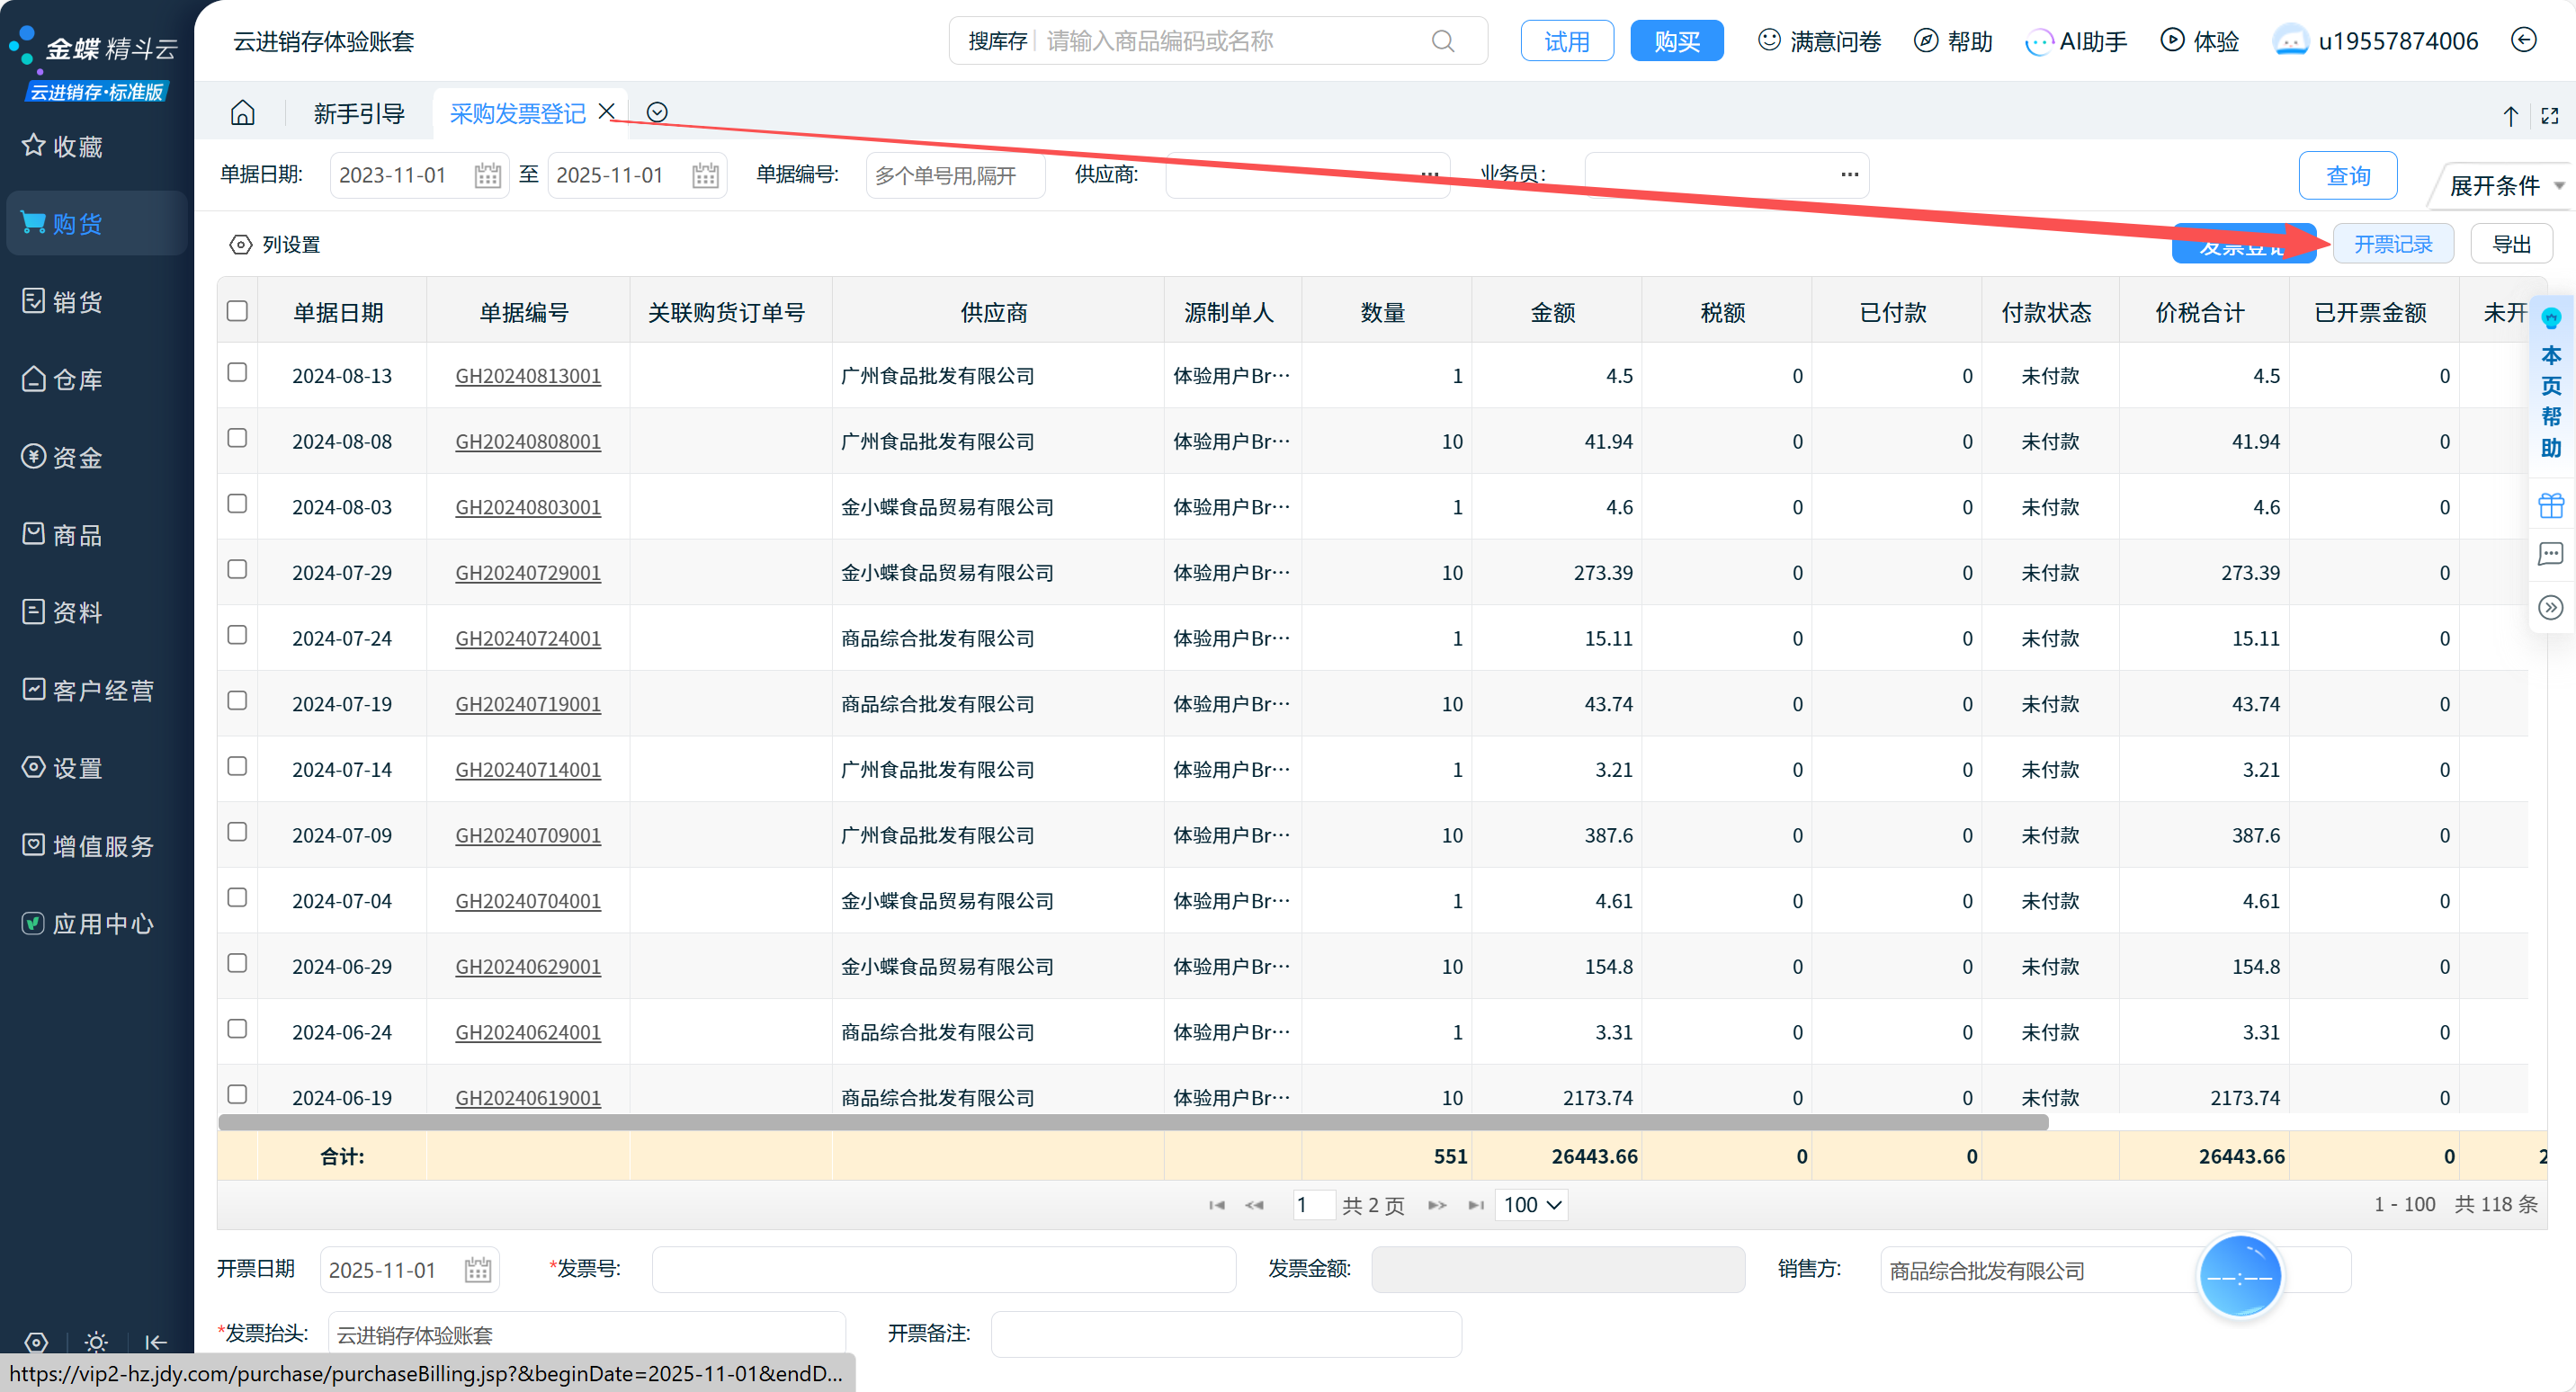Switch to the 新手引导 tab
This screenshot has height=1392, width=2576.
click(x=358, y=114)
